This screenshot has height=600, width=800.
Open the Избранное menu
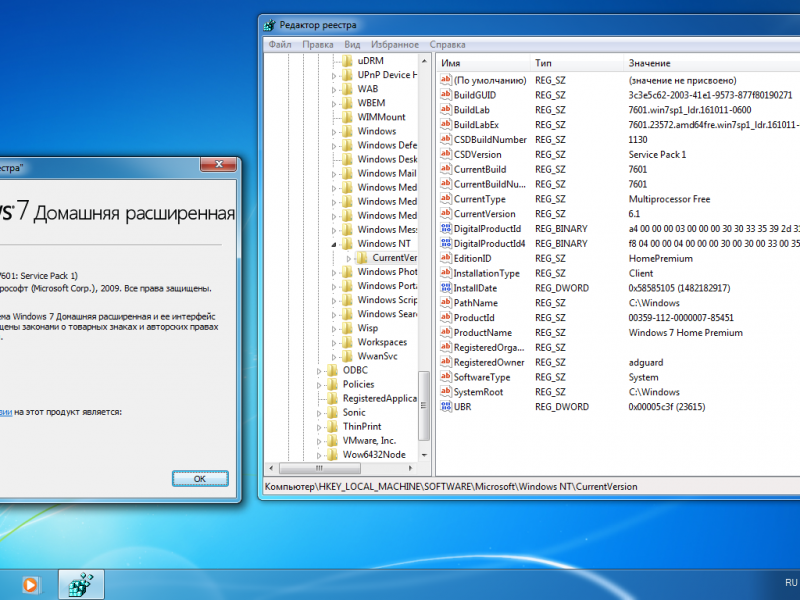395,44
